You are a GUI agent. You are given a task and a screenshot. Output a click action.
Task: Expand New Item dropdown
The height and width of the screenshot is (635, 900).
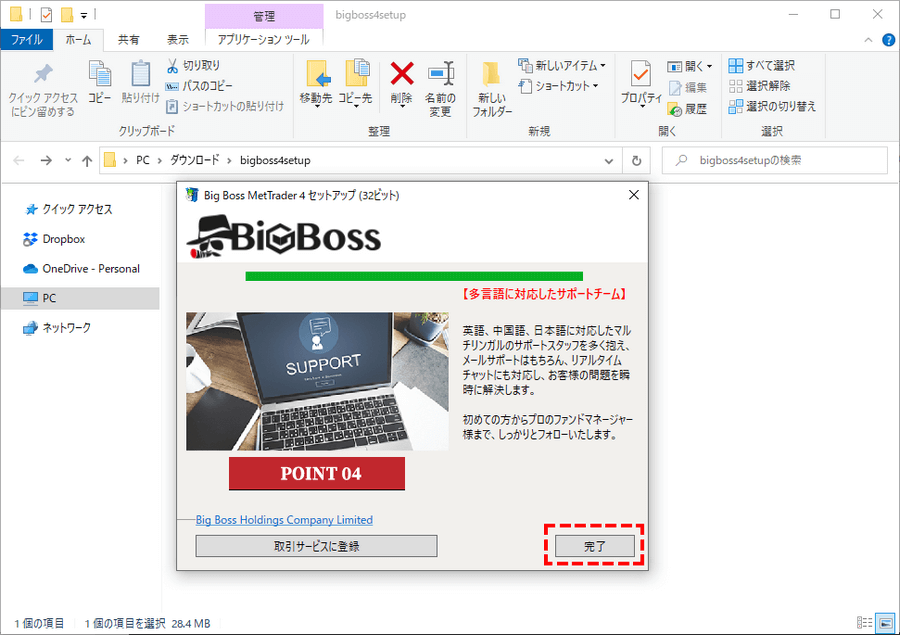pyautogui.click(x=603, y=66)
